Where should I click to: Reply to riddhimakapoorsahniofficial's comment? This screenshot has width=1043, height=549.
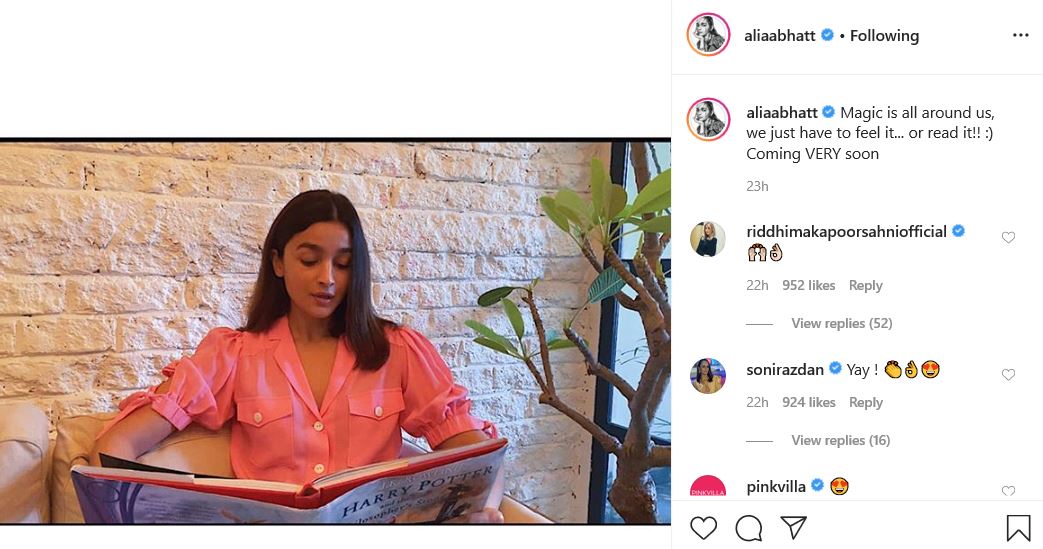tap(865, 285)
